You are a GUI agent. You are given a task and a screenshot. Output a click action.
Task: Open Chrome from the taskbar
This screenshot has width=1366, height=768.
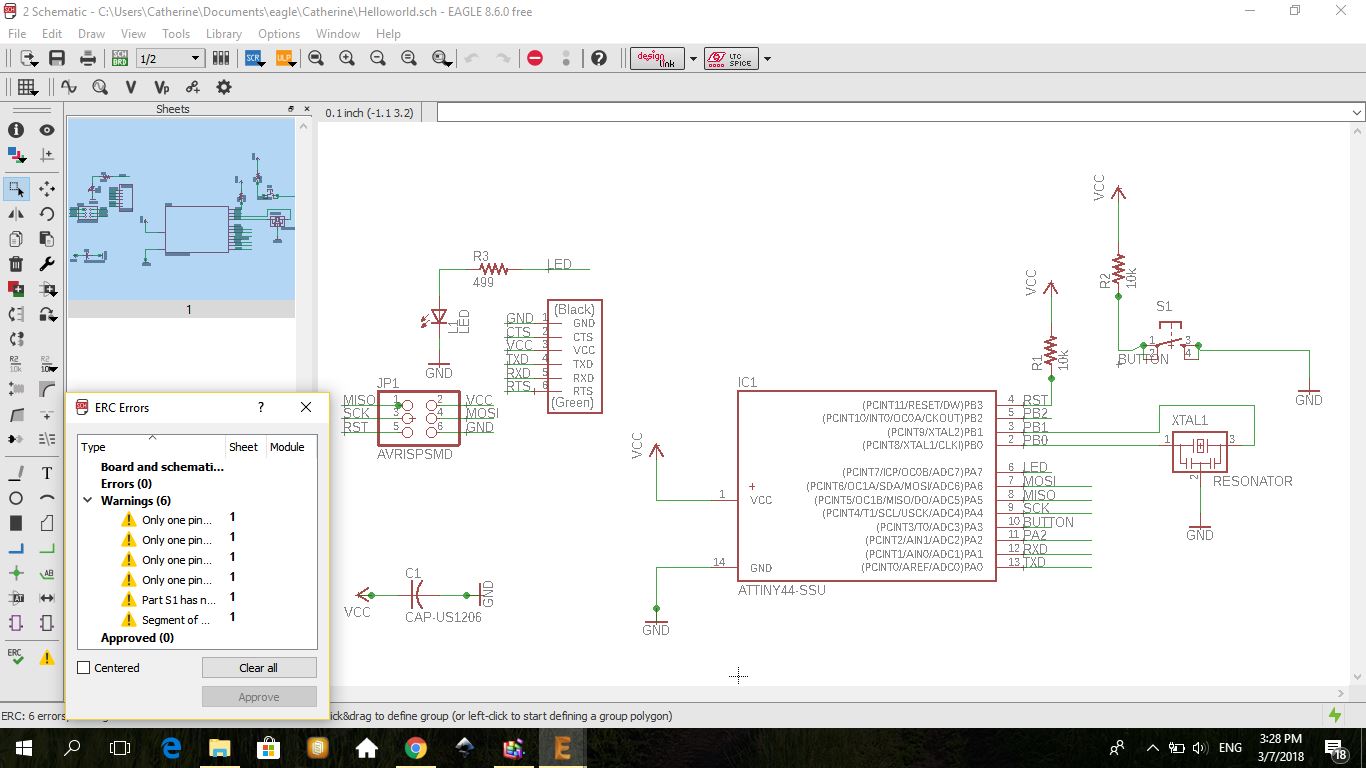click(416, 747)
